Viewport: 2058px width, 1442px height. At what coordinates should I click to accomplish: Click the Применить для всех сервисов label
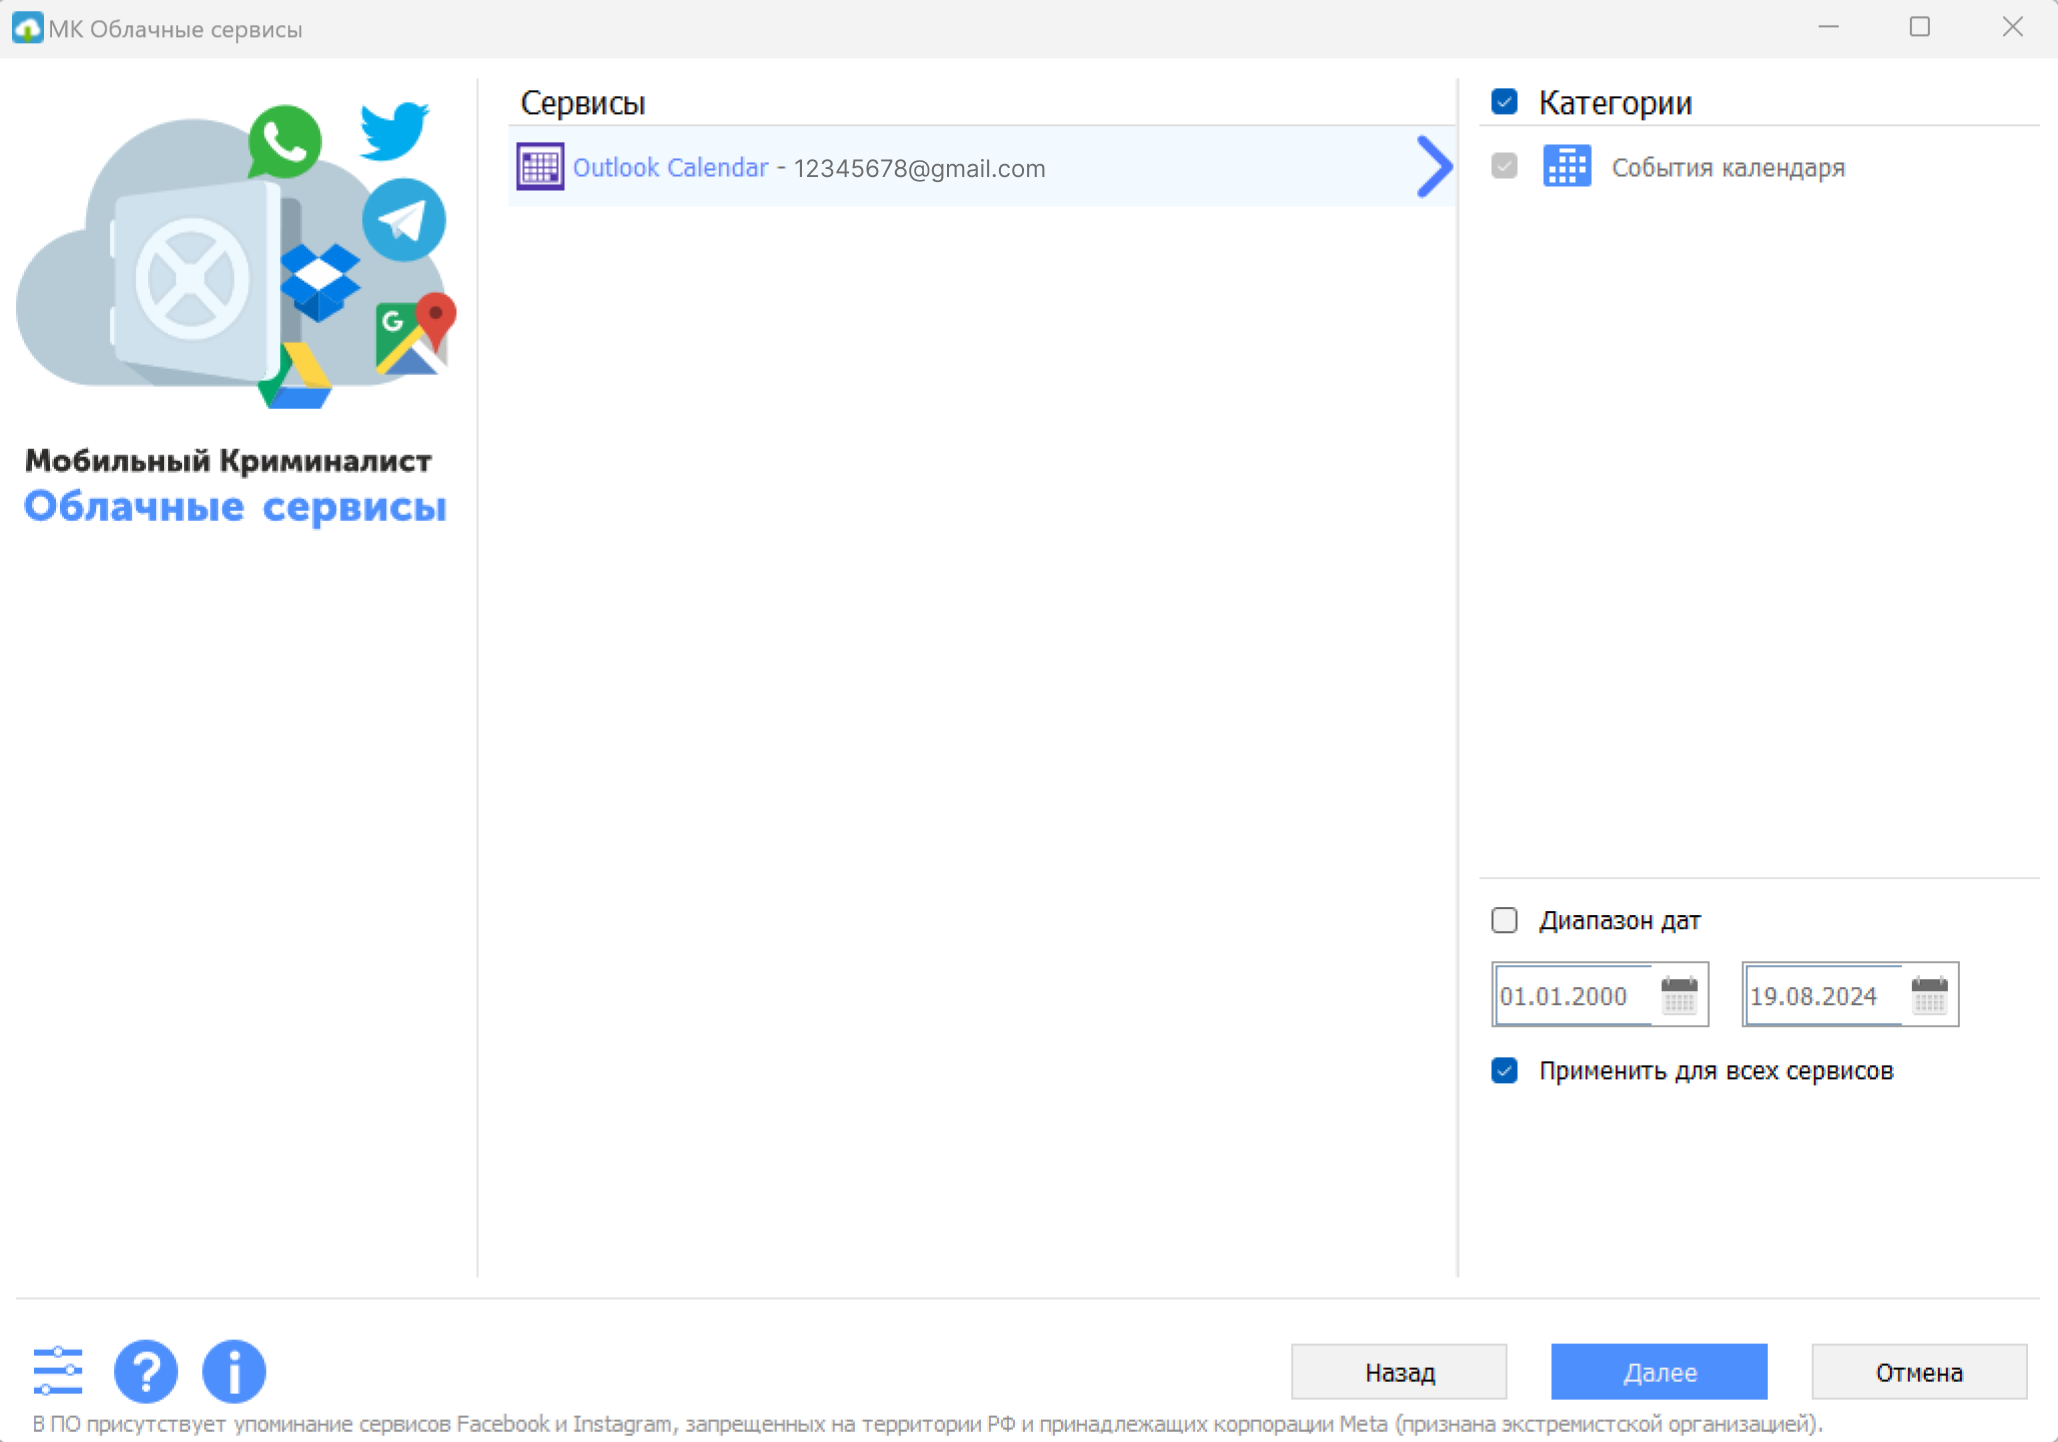coord(1716,1071)
